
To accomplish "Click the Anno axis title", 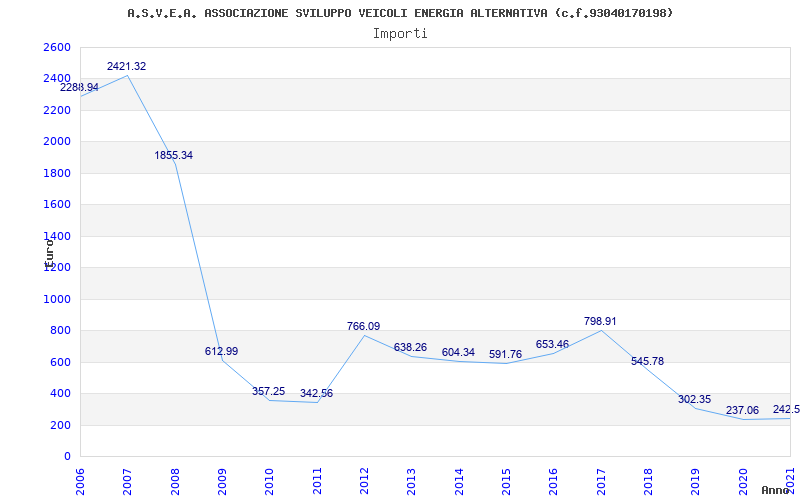I will coord(776,490).
